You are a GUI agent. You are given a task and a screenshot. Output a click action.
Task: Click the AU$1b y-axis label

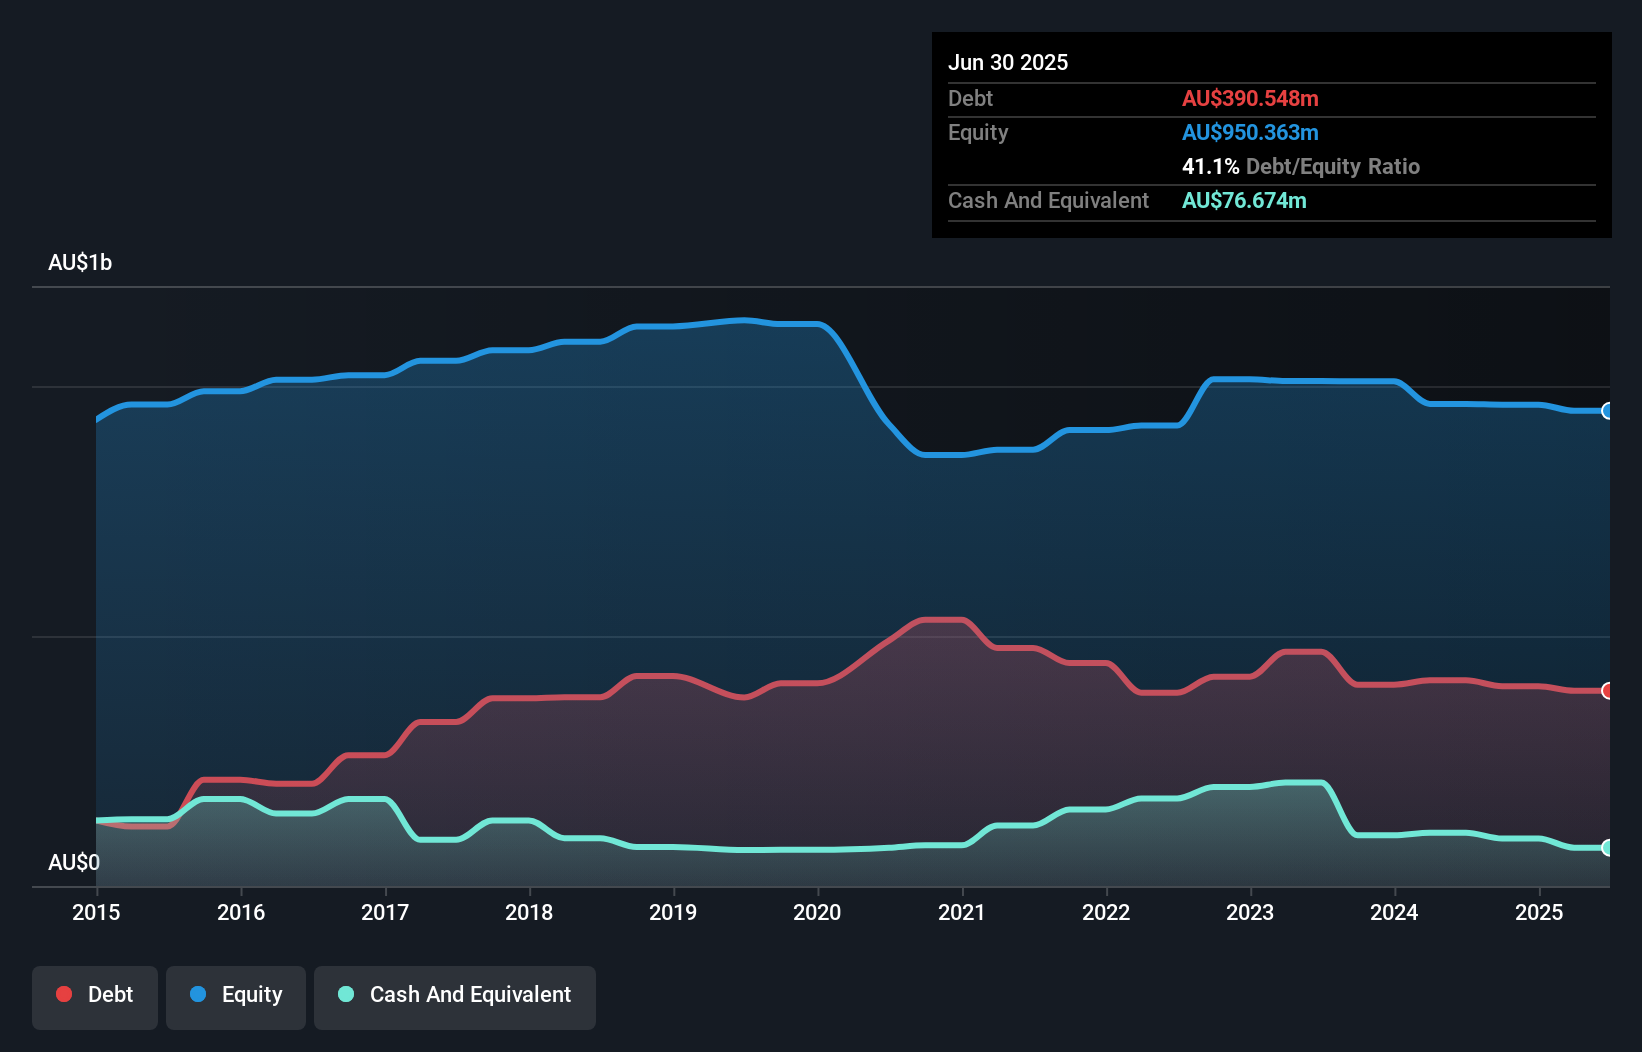[80, 263]
